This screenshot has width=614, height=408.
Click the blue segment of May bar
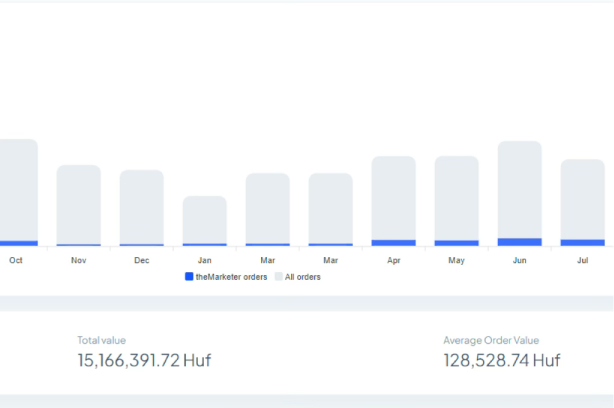tap(456, 243)
